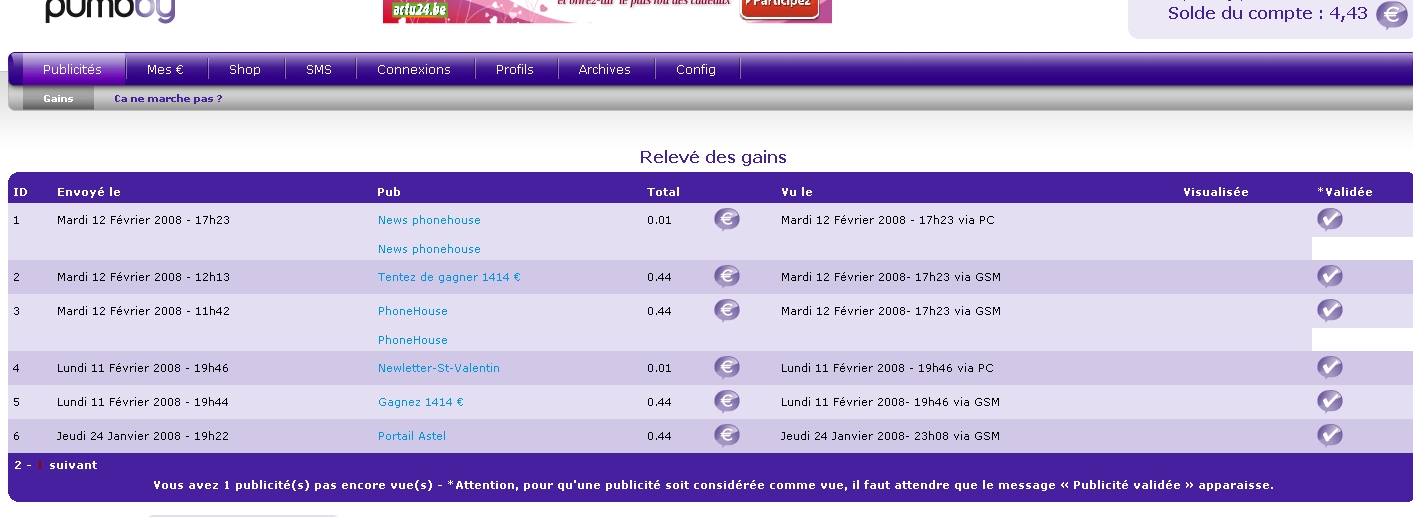This screenshot has width=1413, height=517.
Task: Go to the Mes € tab
Action: (165, 70)
